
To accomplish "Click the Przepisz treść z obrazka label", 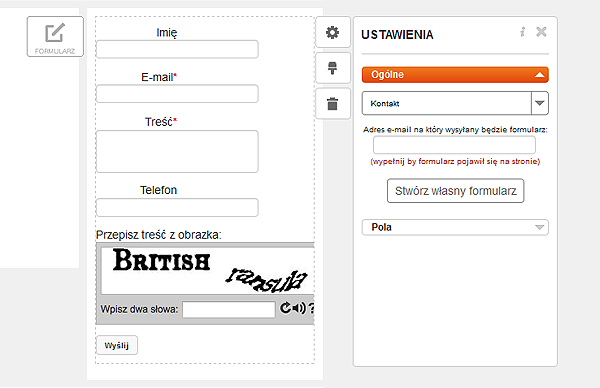I will pyautogui.click(x=159, y=235).
